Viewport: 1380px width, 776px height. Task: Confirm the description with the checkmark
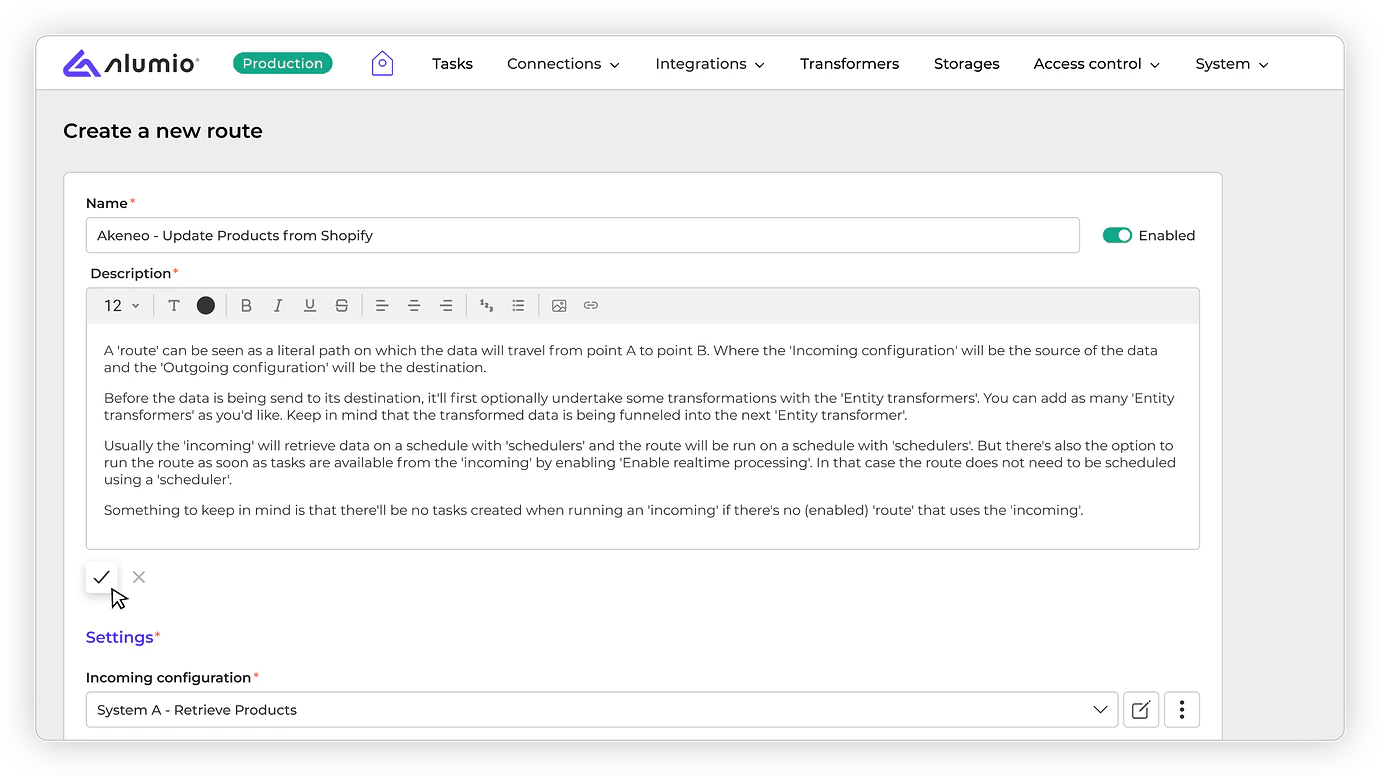tap(101, 577)
